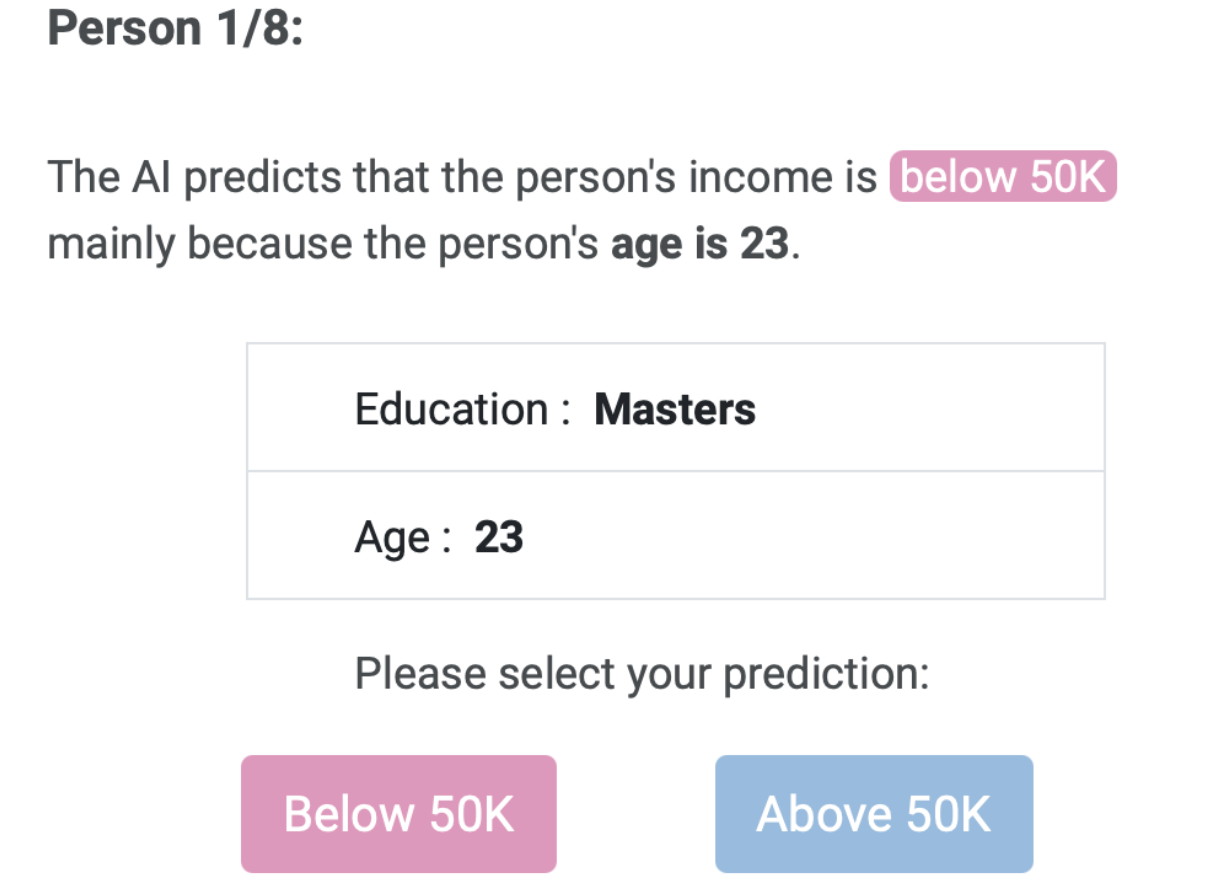Click 'The AI predicts' sentence start
This screenshot has height=878, width=1214.
pyautogui.click(x=110, y=178)
